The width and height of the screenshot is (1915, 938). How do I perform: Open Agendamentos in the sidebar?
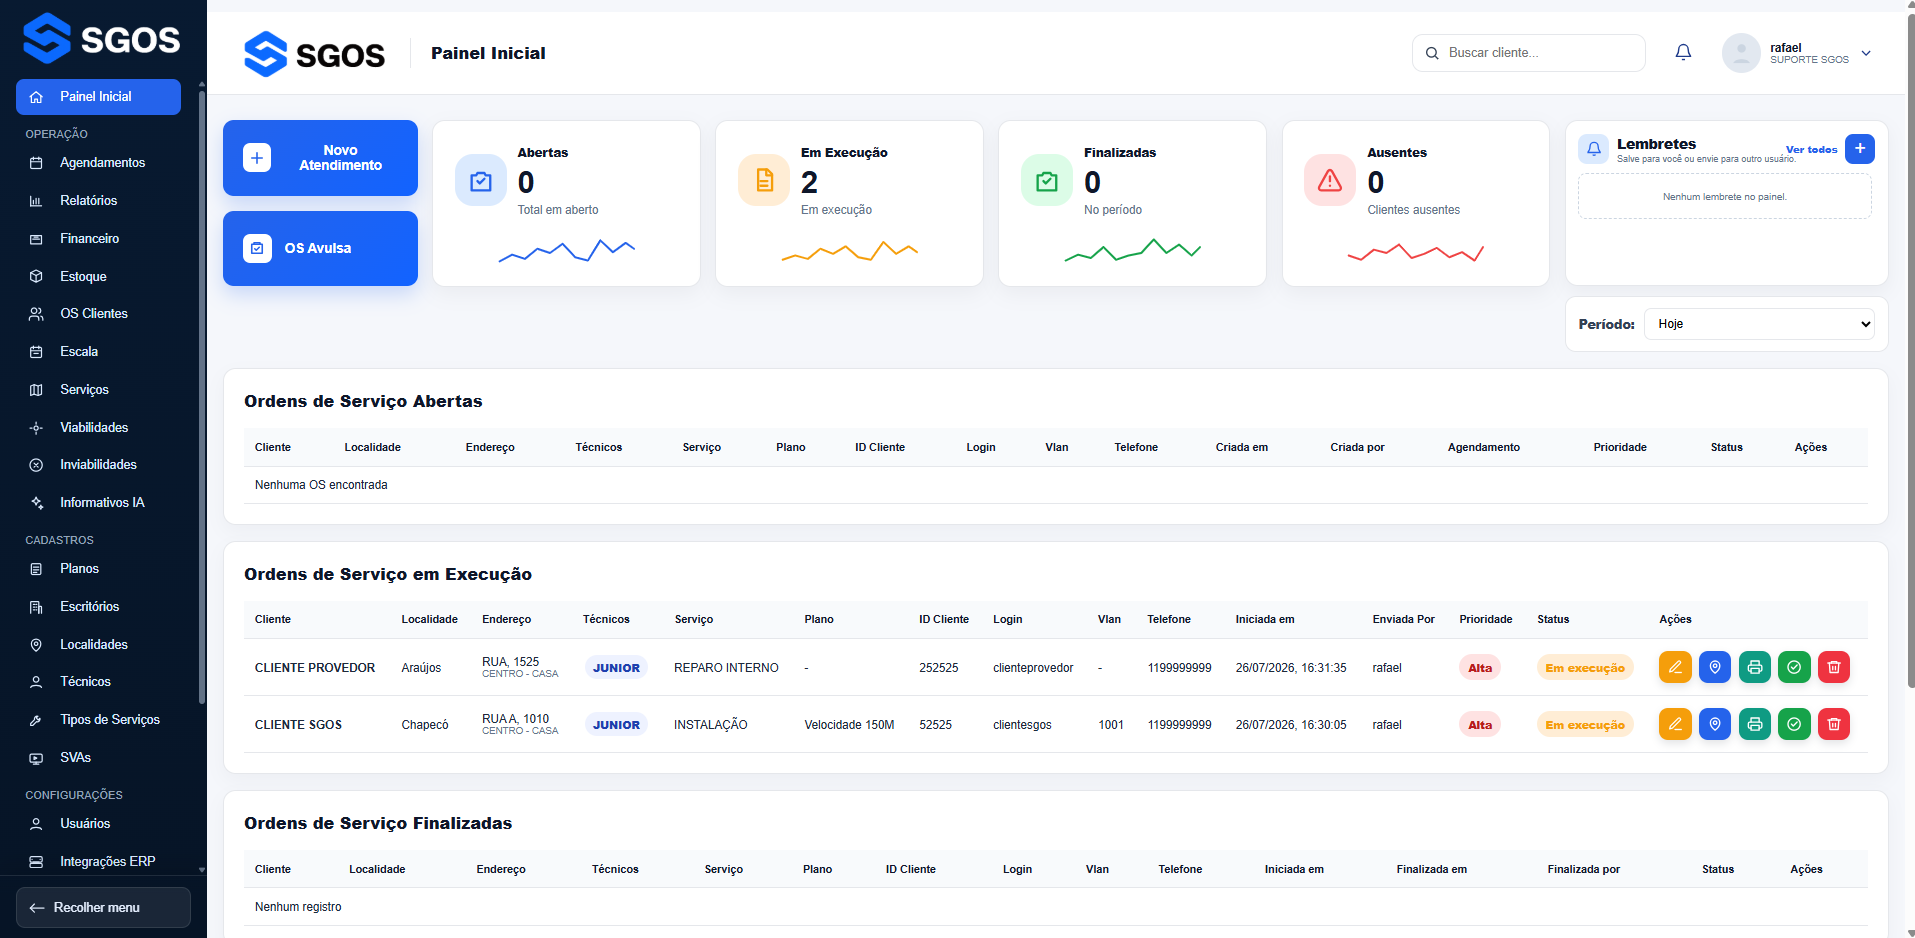point(98,163)
